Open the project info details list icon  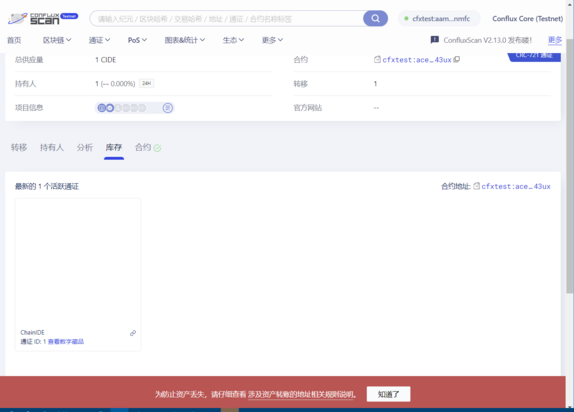[168, 108]
